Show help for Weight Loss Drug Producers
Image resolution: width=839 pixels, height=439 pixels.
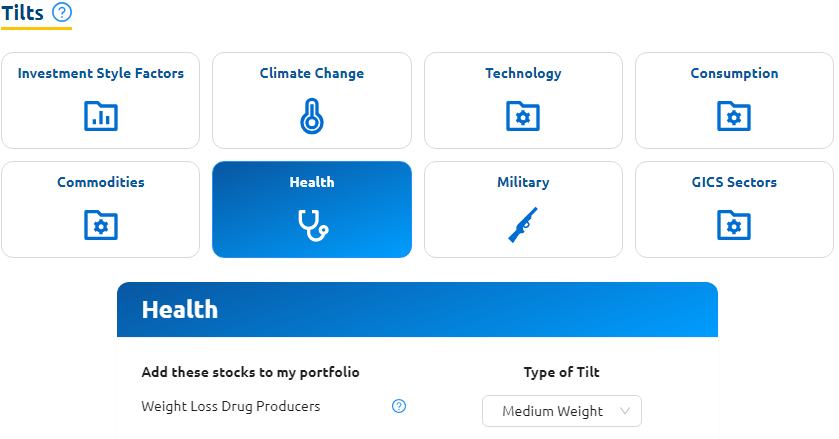click(399, 406)
